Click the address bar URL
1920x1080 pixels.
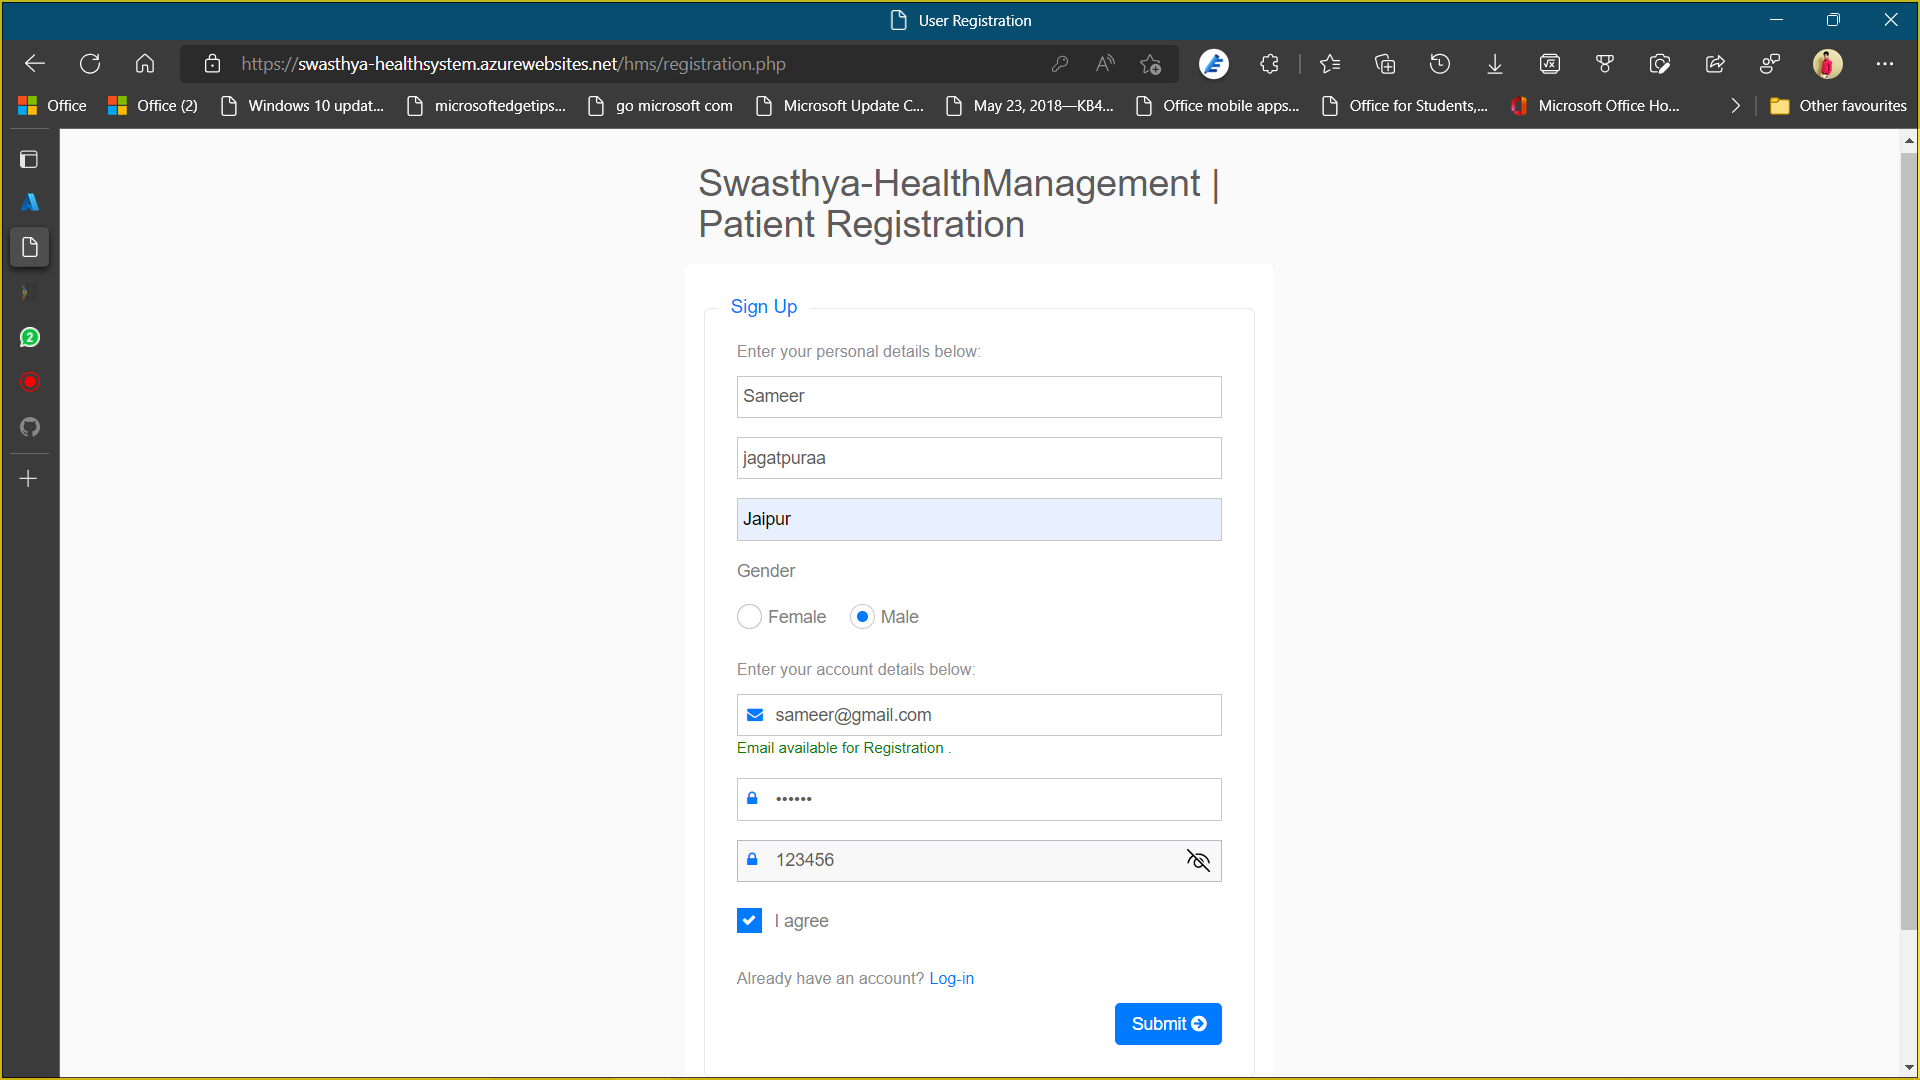click(x=513, y=64)
